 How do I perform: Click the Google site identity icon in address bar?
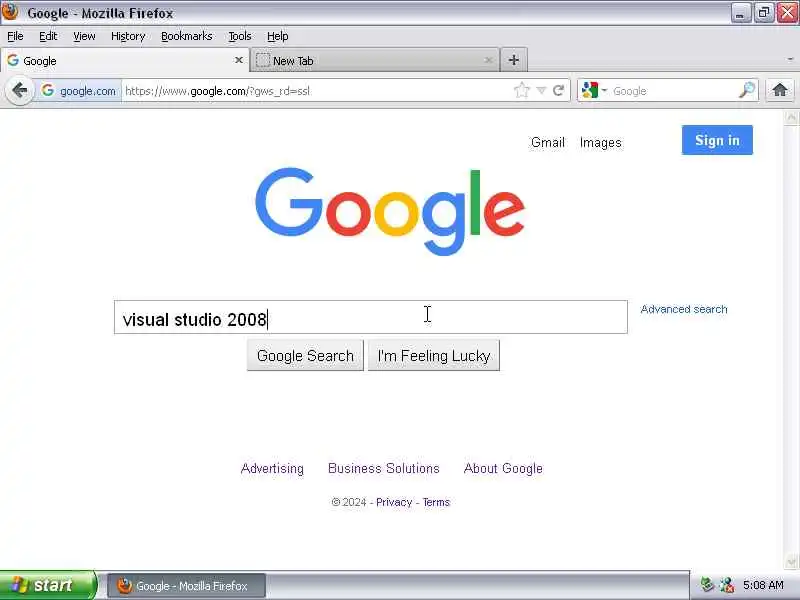47,90
